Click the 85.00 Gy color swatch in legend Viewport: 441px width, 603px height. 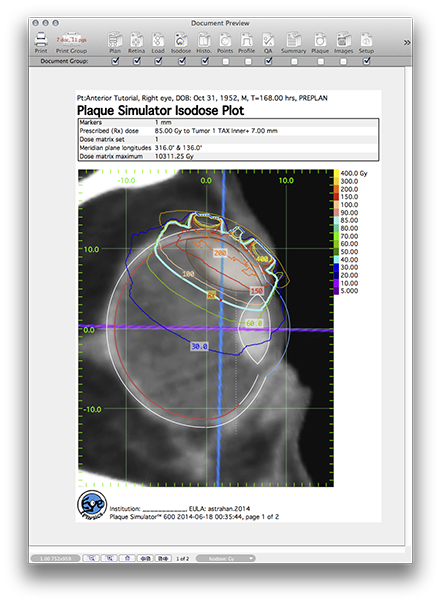[x=336, y=220]
